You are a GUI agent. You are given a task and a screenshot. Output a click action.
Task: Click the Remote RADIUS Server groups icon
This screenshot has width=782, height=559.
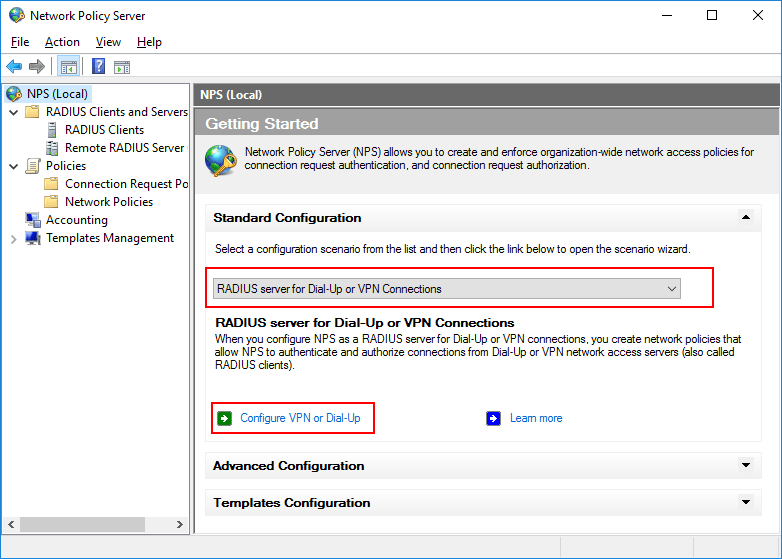[52, 148]
